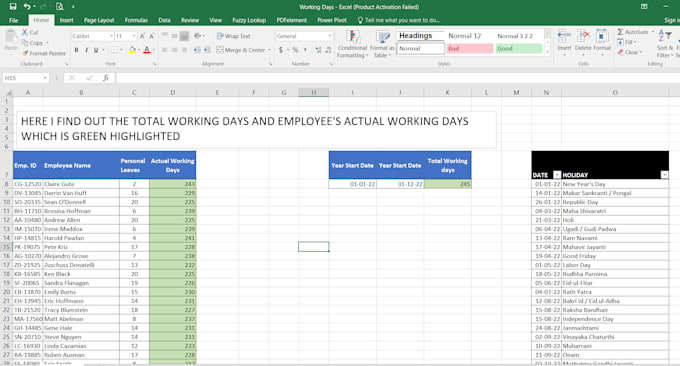Toggle Italic formatting
Screen dimensions: 680x366
point(86,50)
